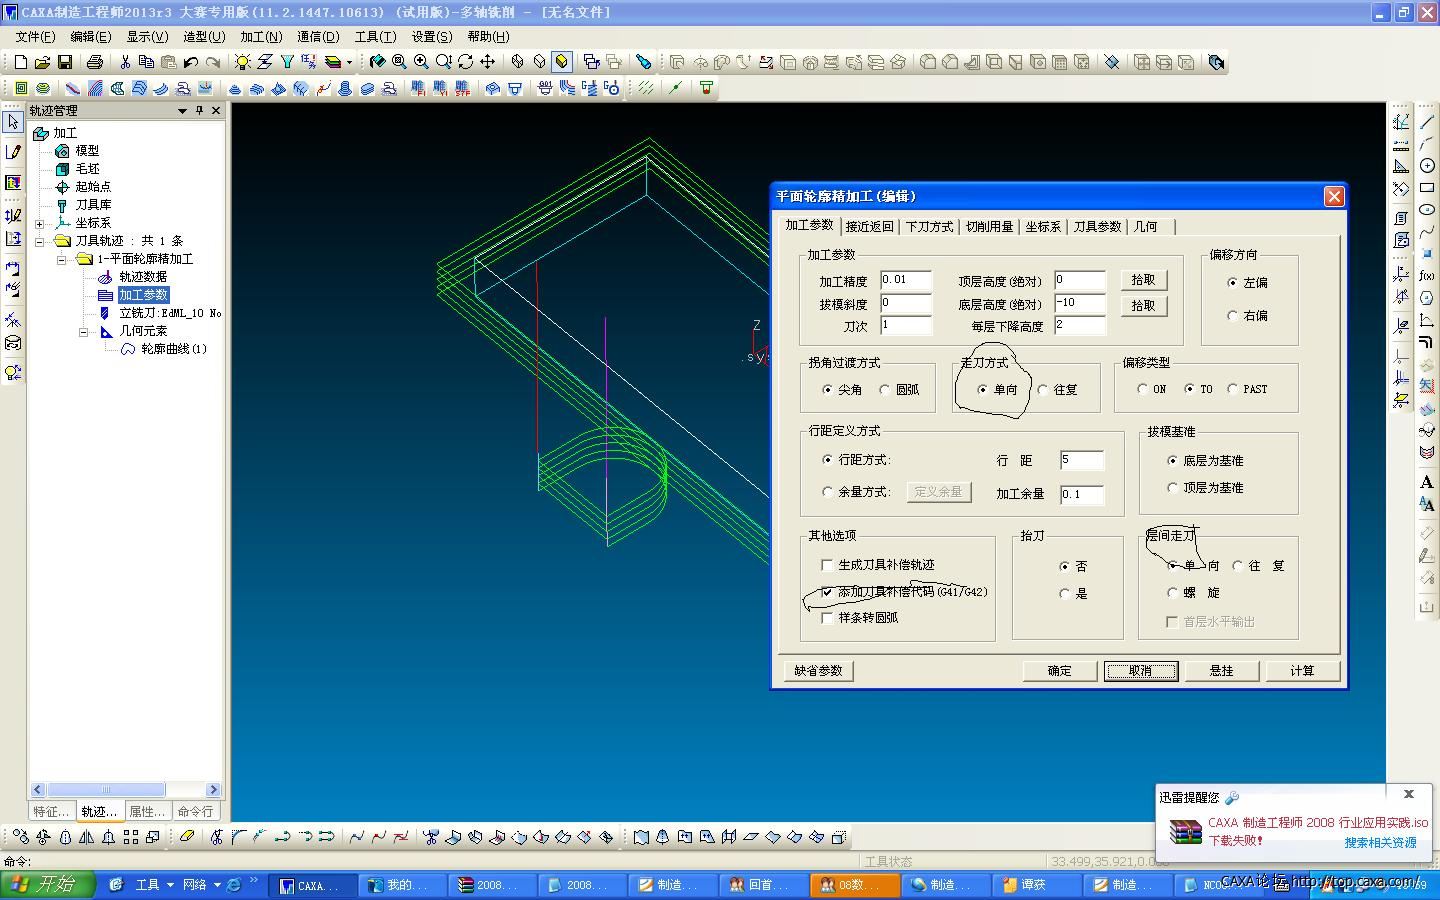Open the 刀具库 tool library item
Viewport: 1440px width, 900px height.
tap(93, 205)
